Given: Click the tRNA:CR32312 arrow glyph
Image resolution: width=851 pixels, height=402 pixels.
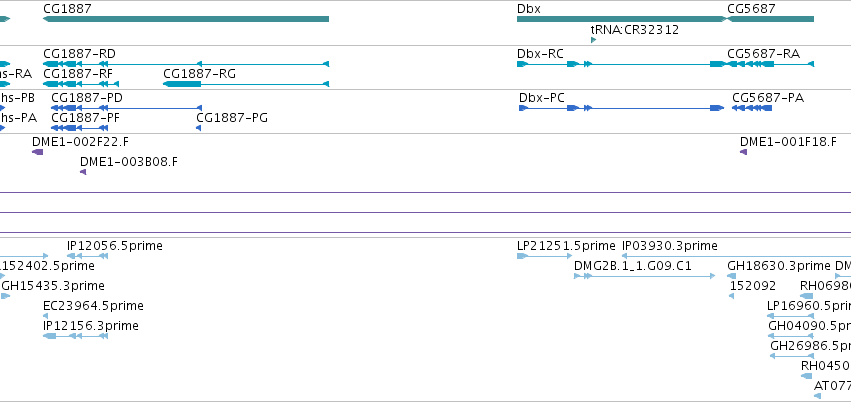Looking at the screenshot, I should [x=593, y=40].
